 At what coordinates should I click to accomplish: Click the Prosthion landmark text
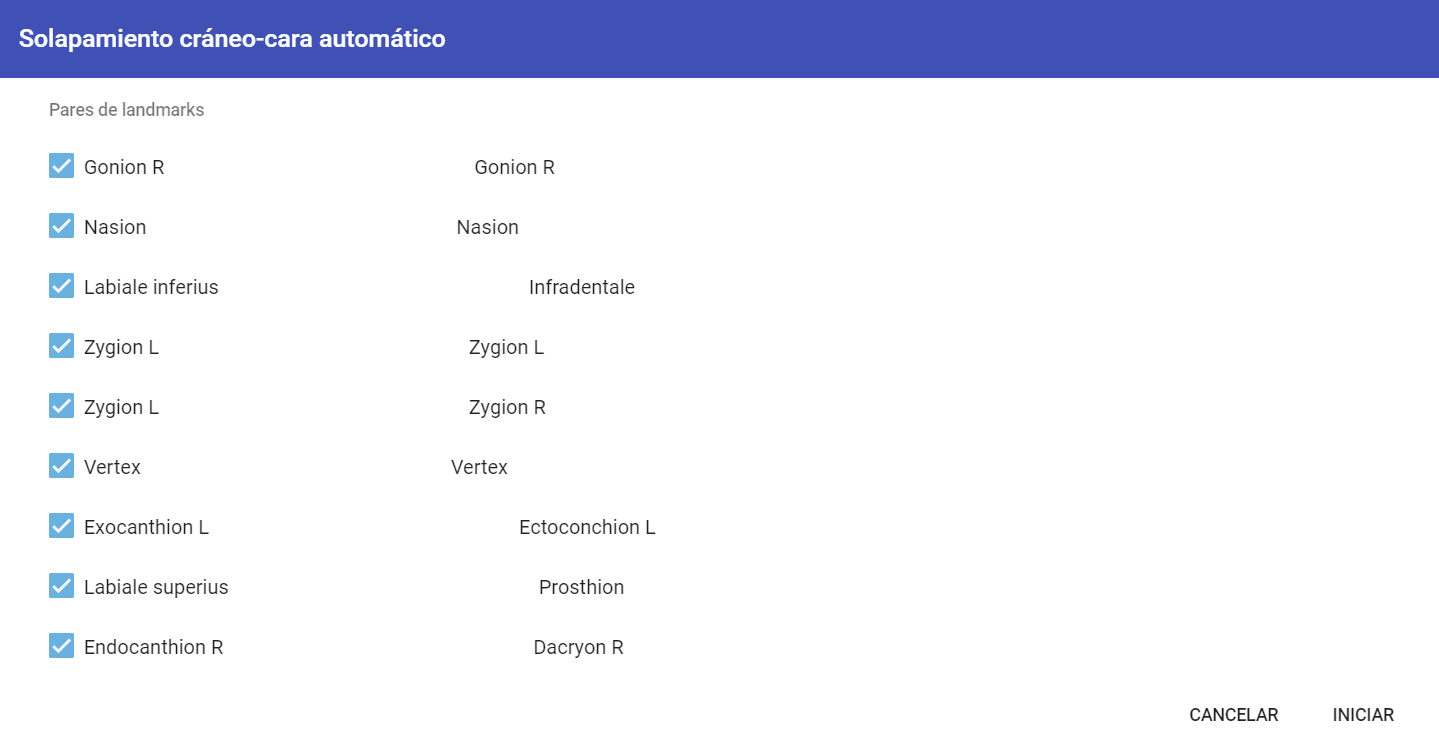coord(581,588)
